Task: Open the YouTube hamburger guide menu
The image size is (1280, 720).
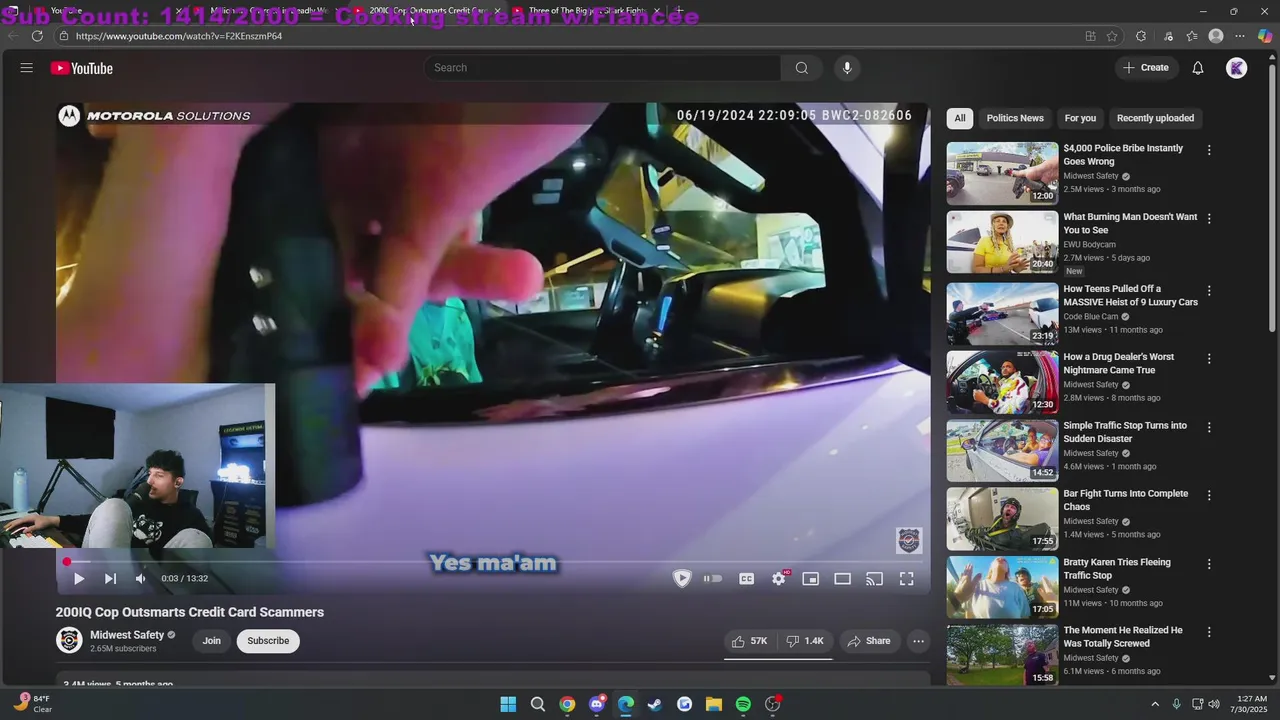Action: pyautogui.click(x=27, y=68)
